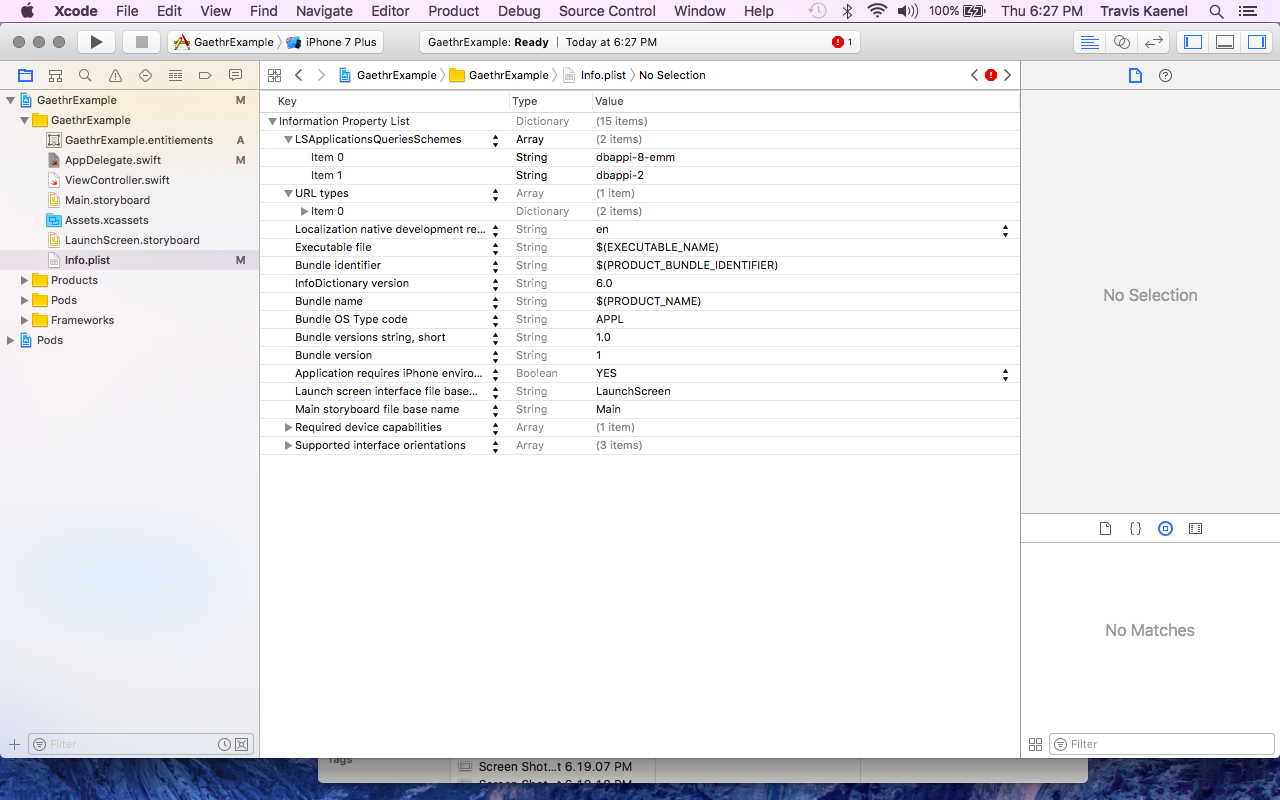Screen dimensions: 1280x800
Task: Switch to the version editor
Action: click(x=1154, y=42)
